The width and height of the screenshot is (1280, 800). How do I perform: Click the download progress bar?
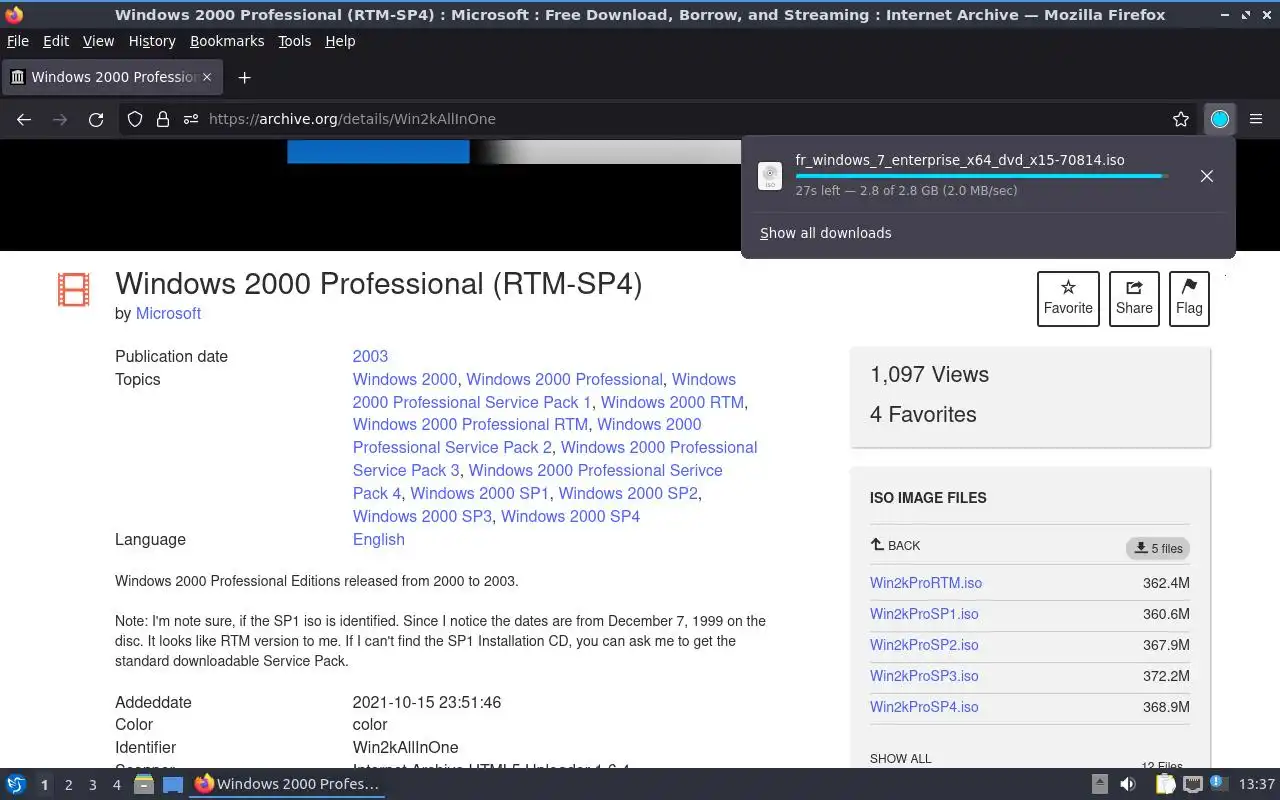pos(982,176)
